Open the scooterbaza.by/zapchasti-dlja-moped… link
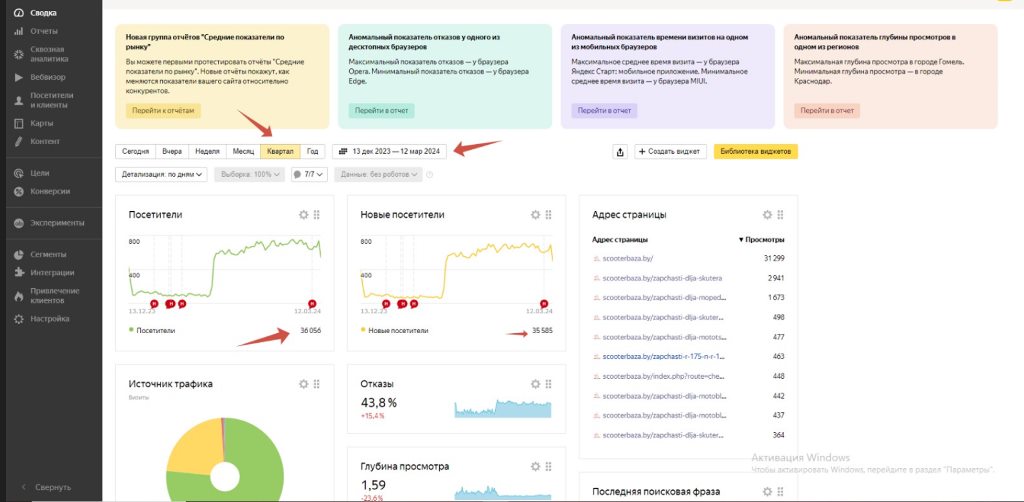This screenshot has height=502, width=1024. coord(664,298)
